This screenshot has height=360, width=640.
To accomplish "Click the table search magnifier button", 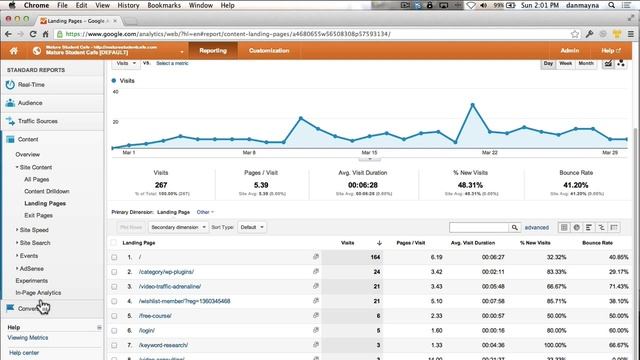I will coord(515,227).
